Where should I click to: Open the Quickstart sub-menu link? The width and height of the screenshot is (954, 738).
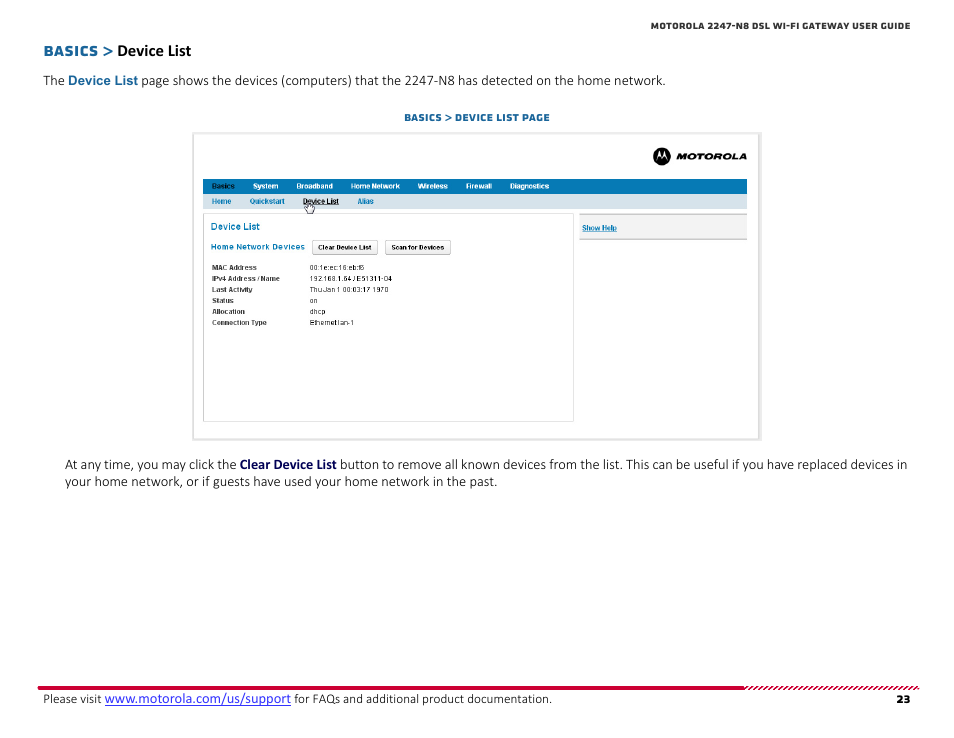tap(267, 201)
